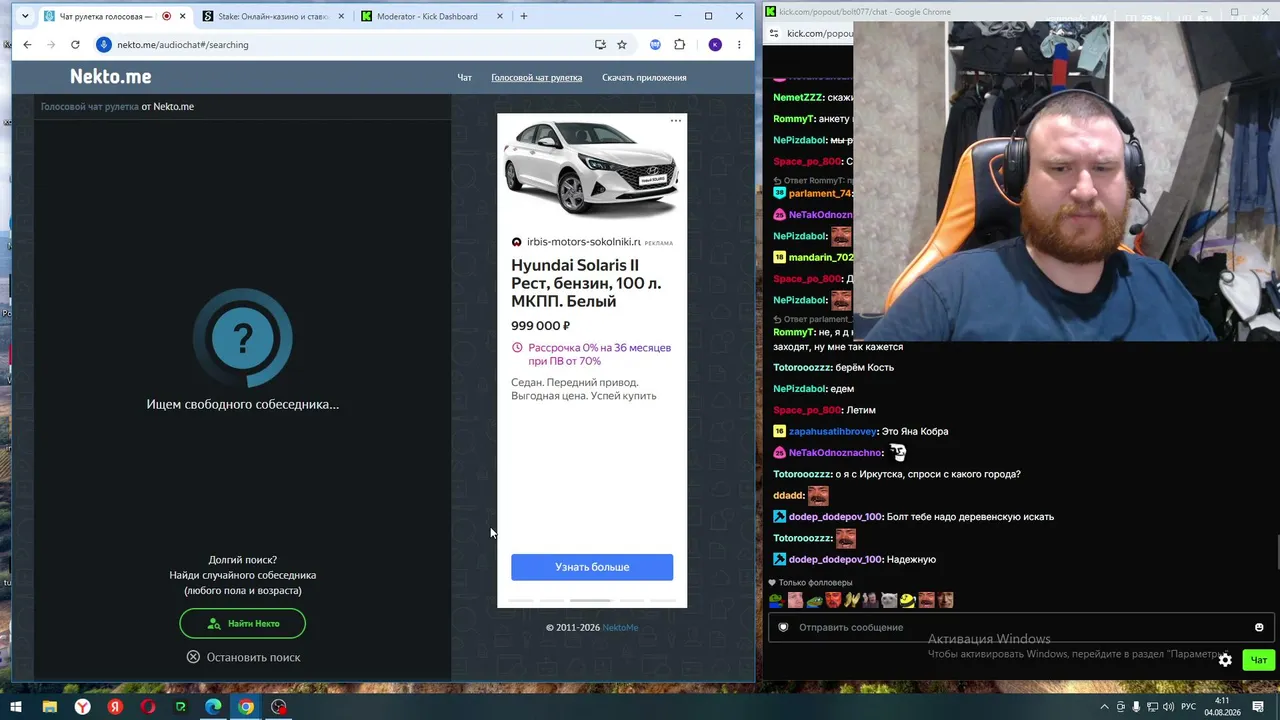Open the Windows notification center
This screenshot has height=720, width=1280.
1257,707
